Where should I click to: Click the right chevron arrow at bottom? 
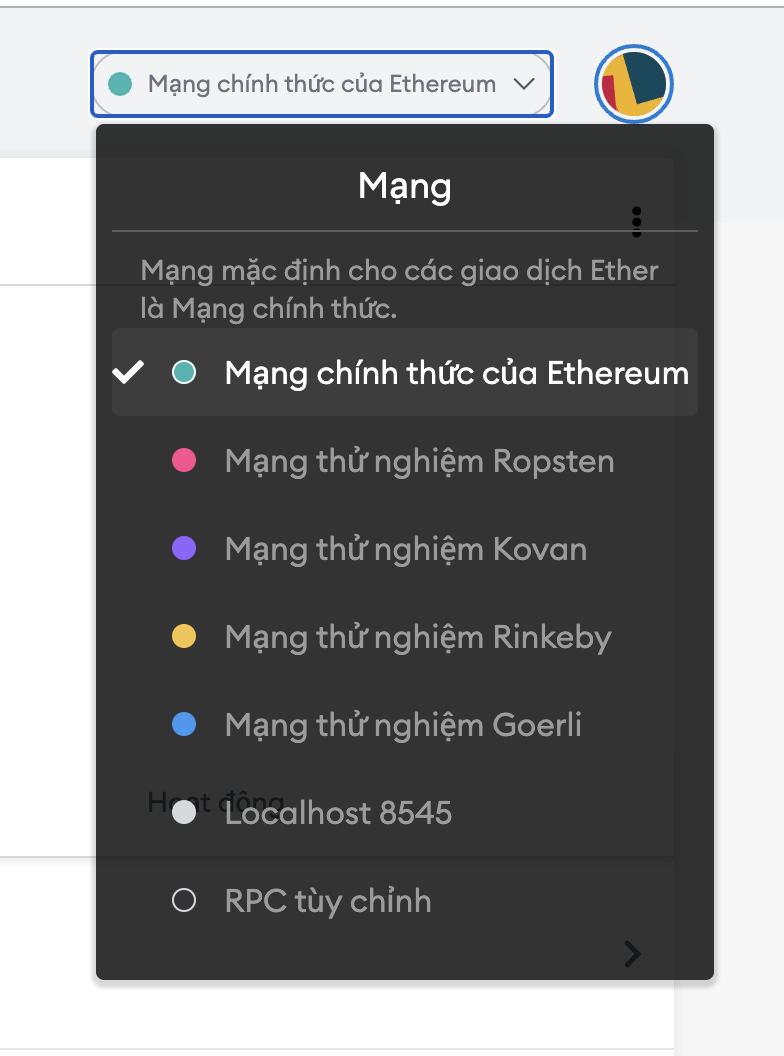[x=632, y=954]
